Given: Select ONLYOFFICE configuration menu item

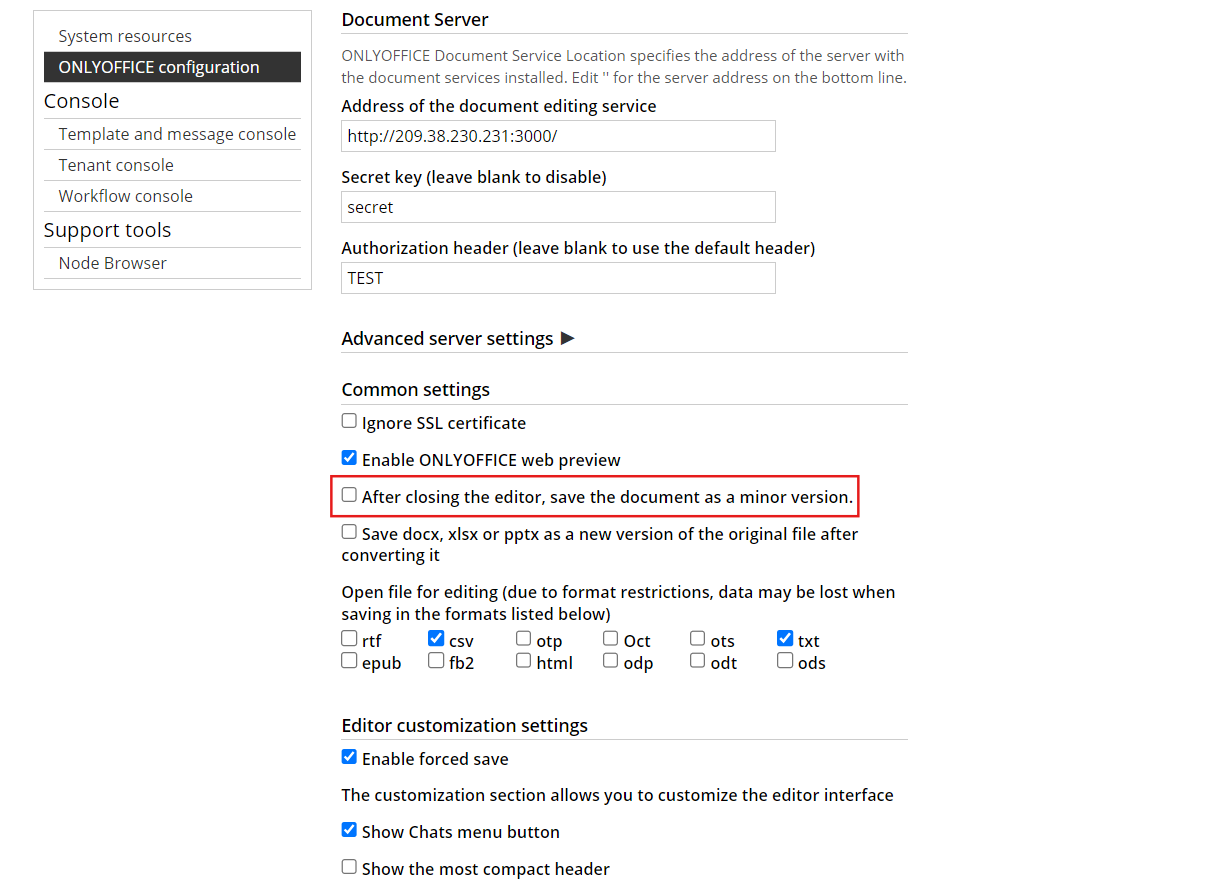Looking at the screenshot, I should click(x=159, y=67).
